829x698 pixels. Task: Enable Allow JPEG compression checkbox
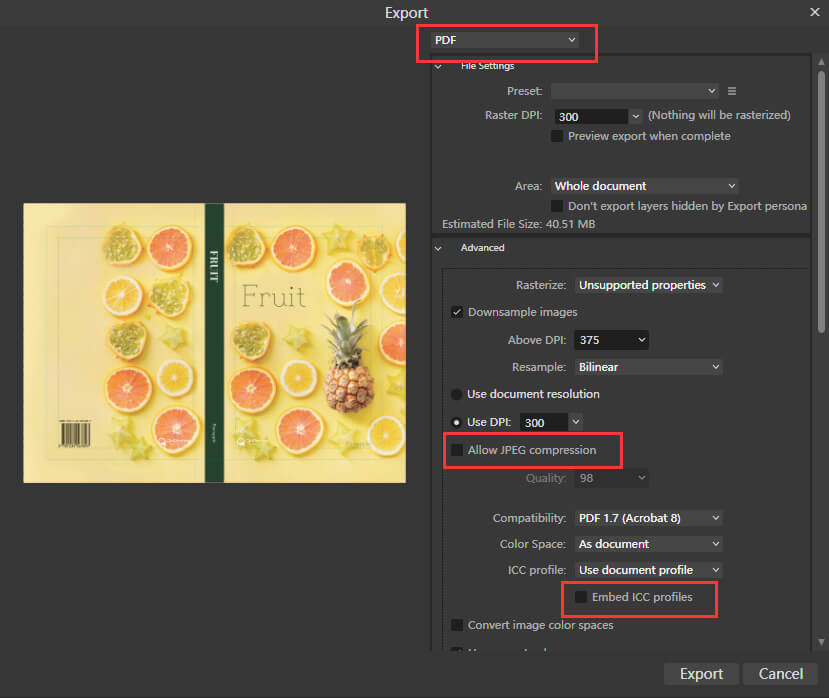pos(457,450)
